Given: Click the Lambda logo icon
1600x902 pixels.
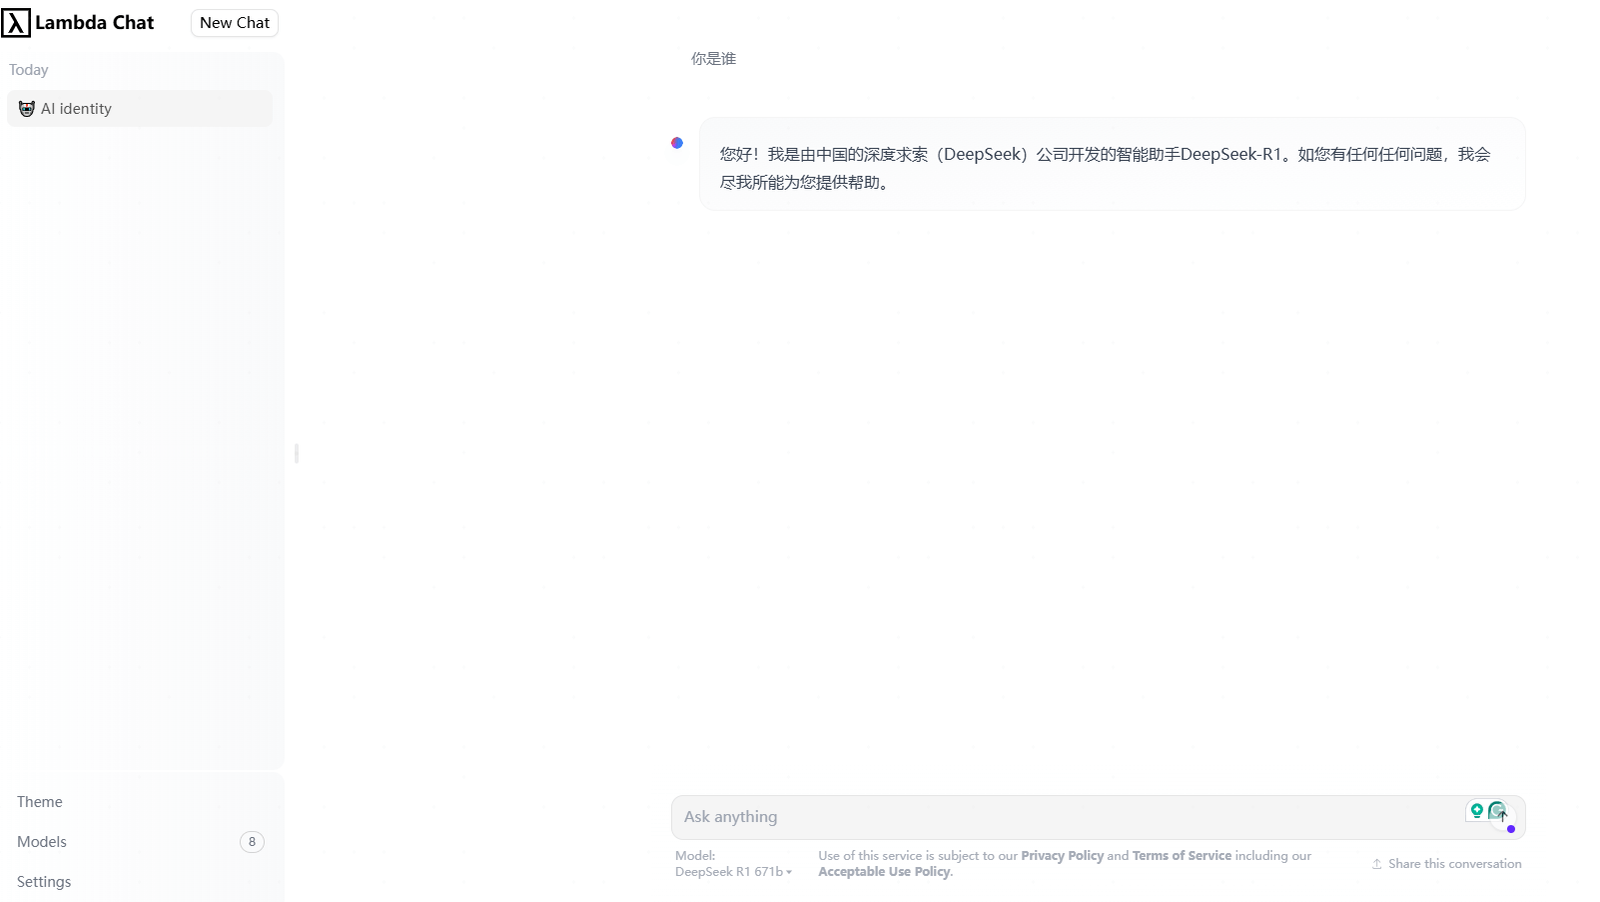Looking at the screenshot, I should click(x=16, y=22).
